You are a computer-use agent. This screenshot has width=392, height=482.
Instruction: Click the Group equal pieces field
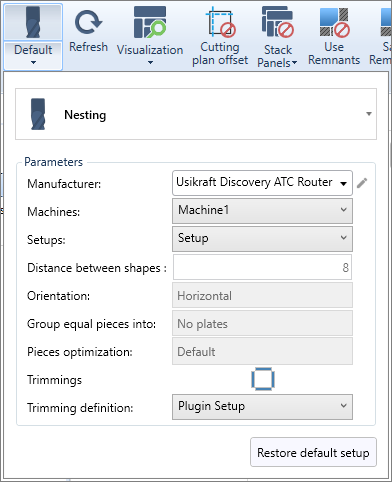pyautogui.click(x=262, y=323)
